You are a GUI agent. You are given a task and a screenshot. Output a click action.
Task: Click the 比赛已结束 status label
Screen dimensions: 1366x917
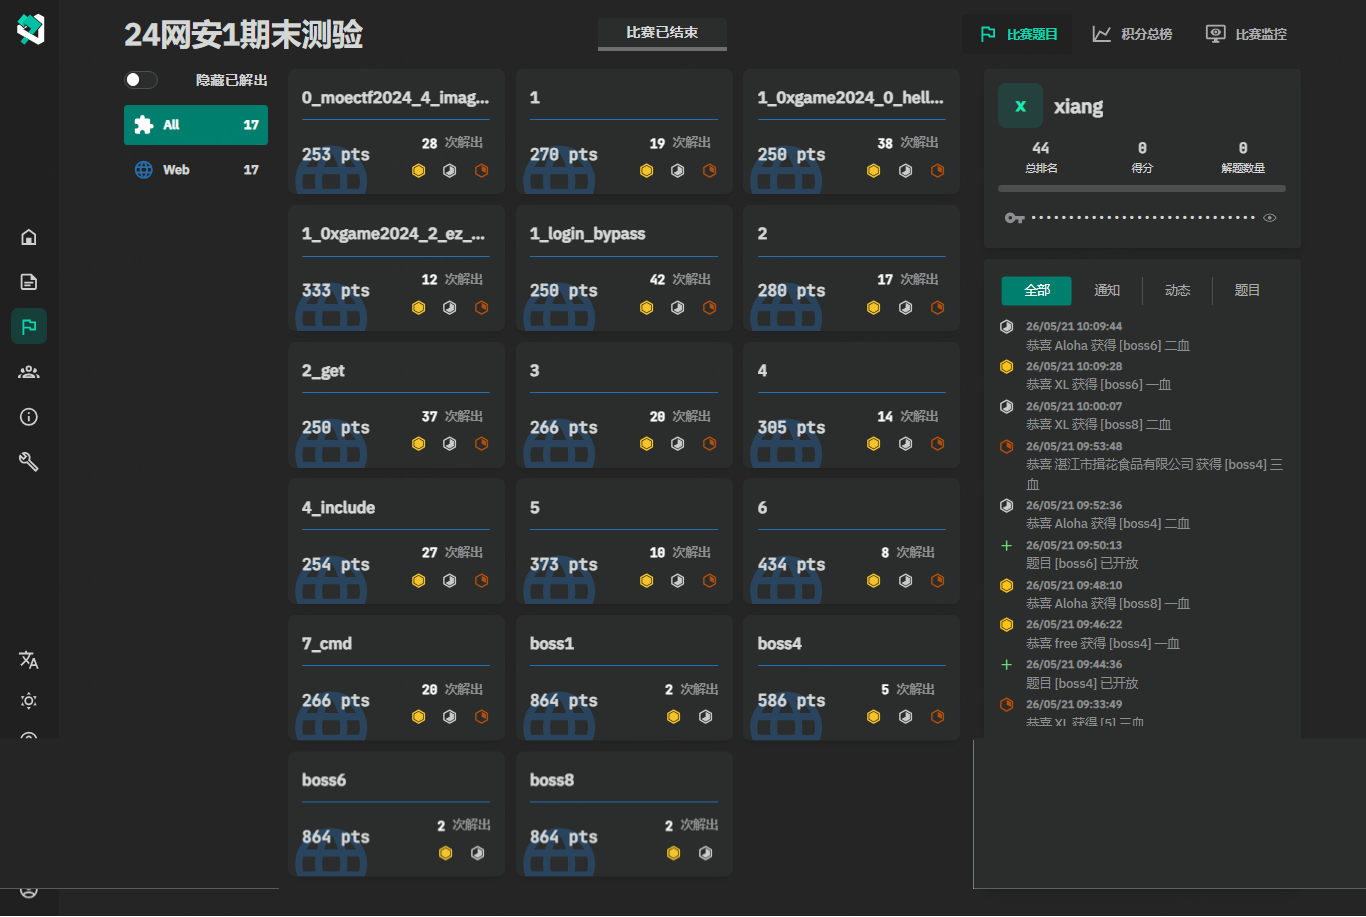point(662,33)
